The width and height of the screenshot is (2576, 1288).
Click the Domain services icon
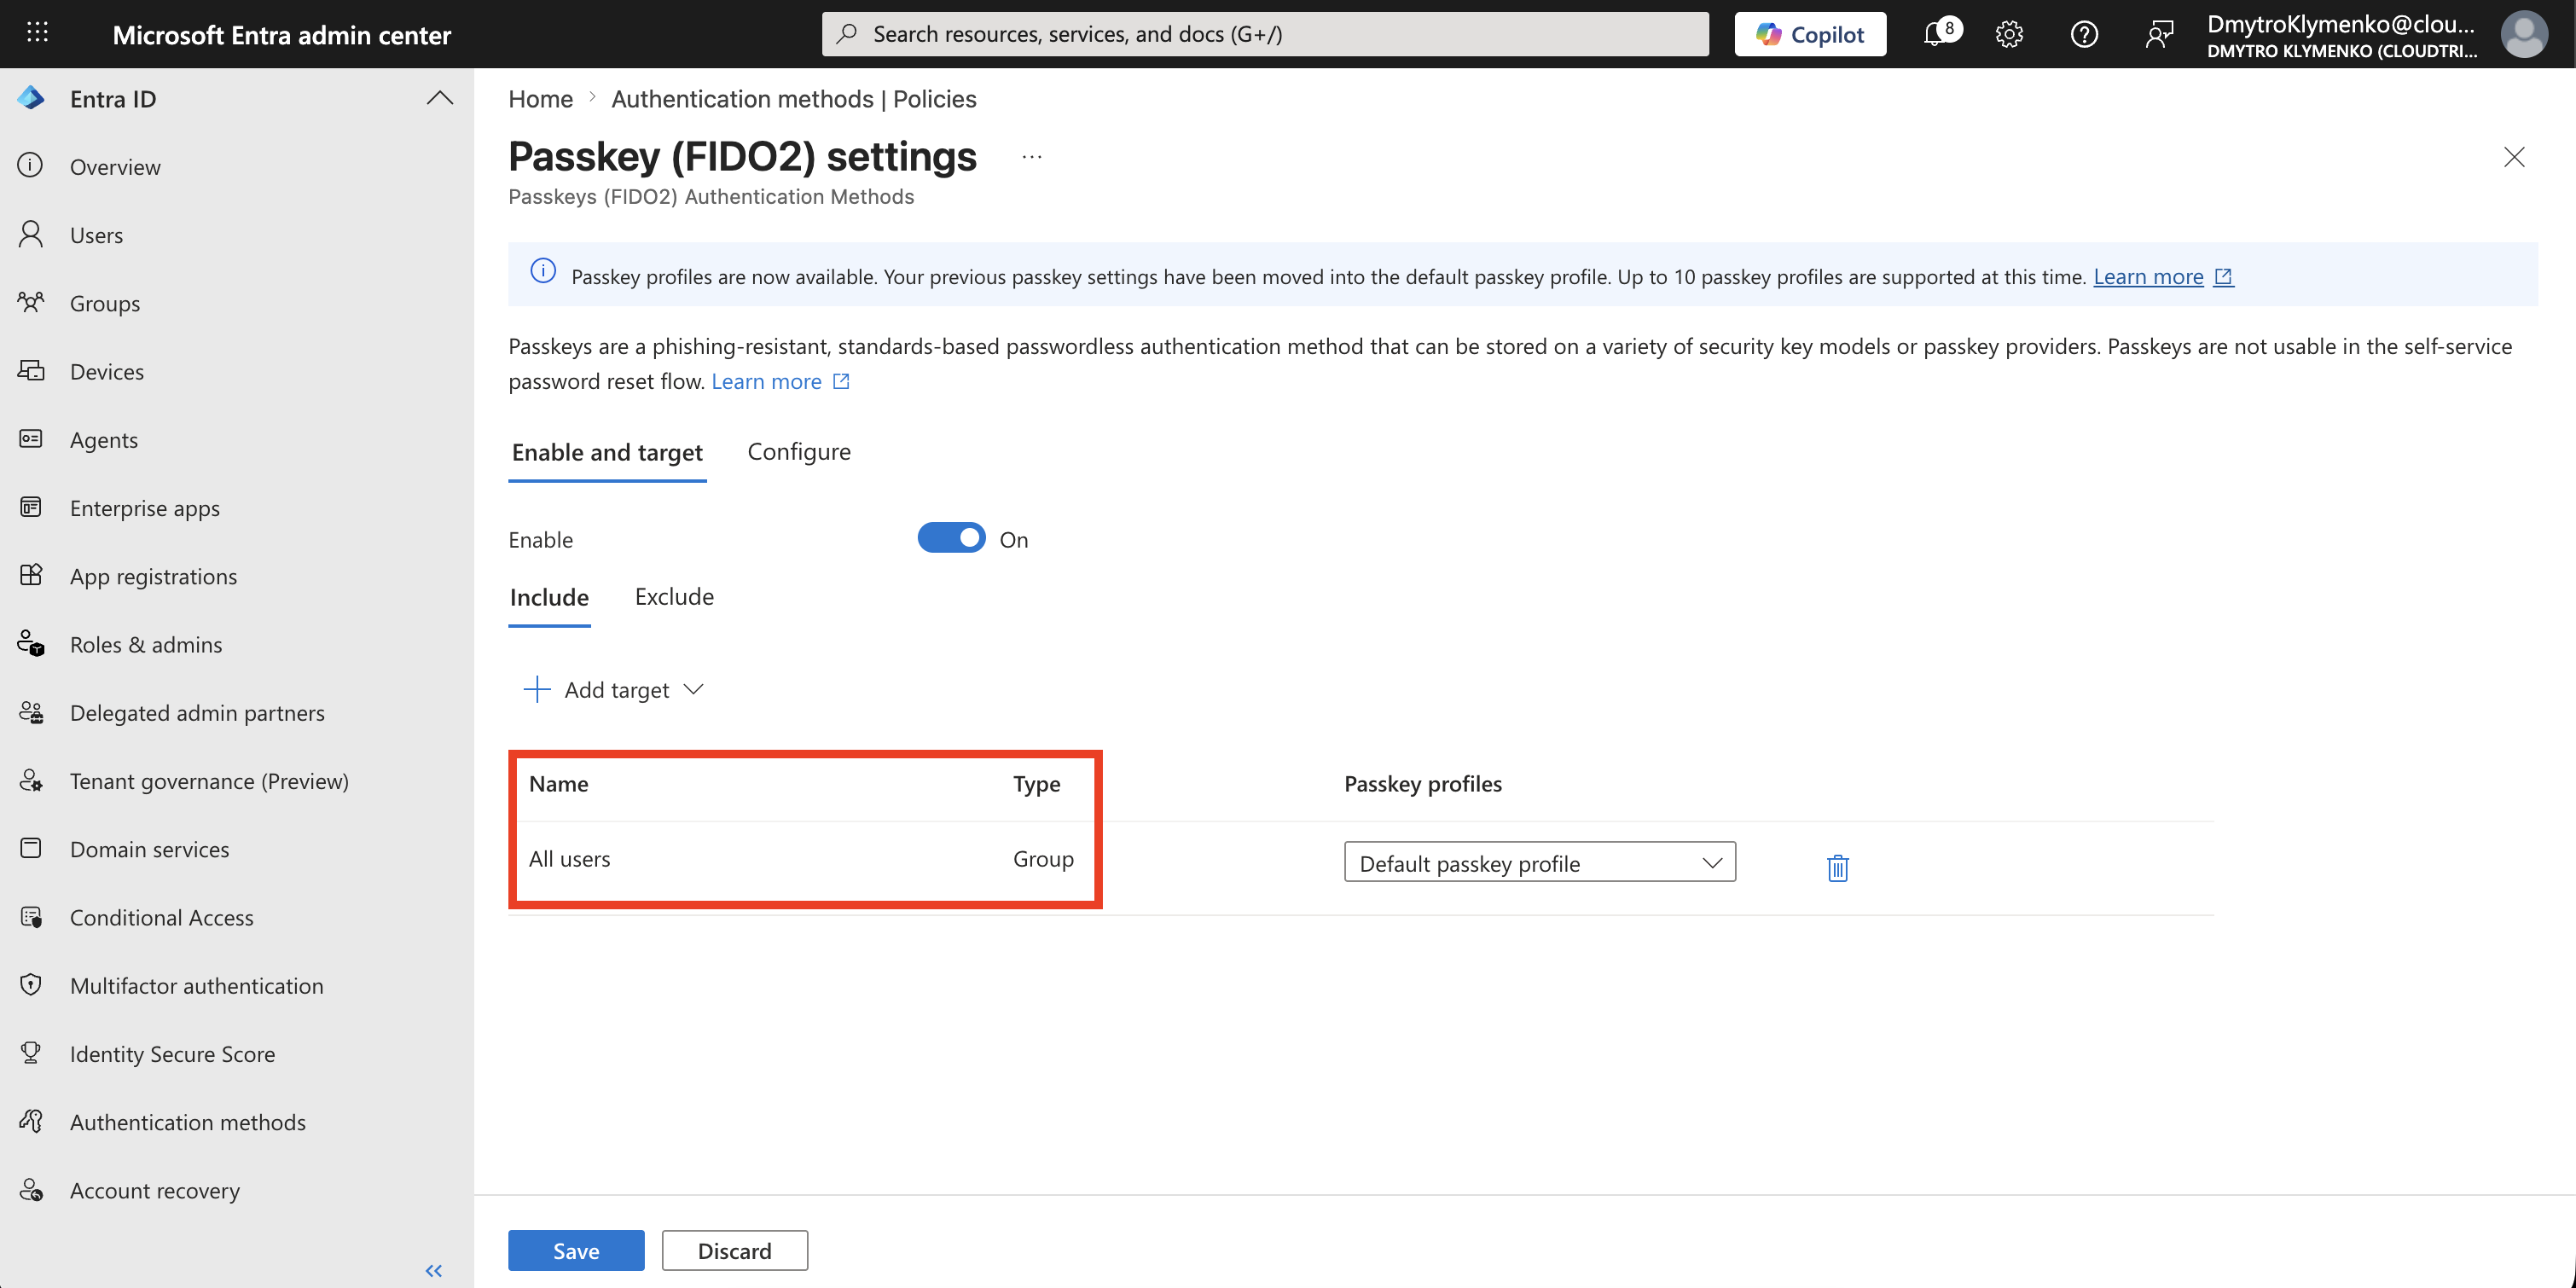click(31, 848)
